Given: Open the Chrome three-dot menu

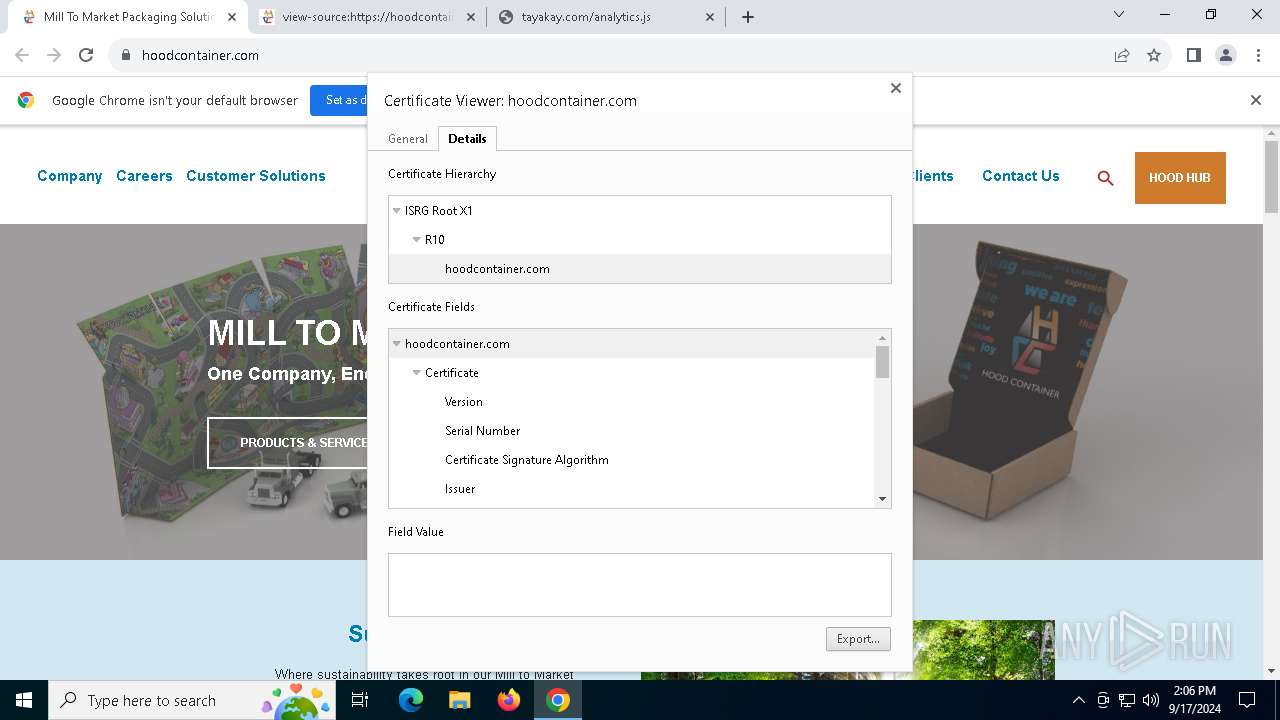Looking at the screenshot, I should [x=1258, y=55].
